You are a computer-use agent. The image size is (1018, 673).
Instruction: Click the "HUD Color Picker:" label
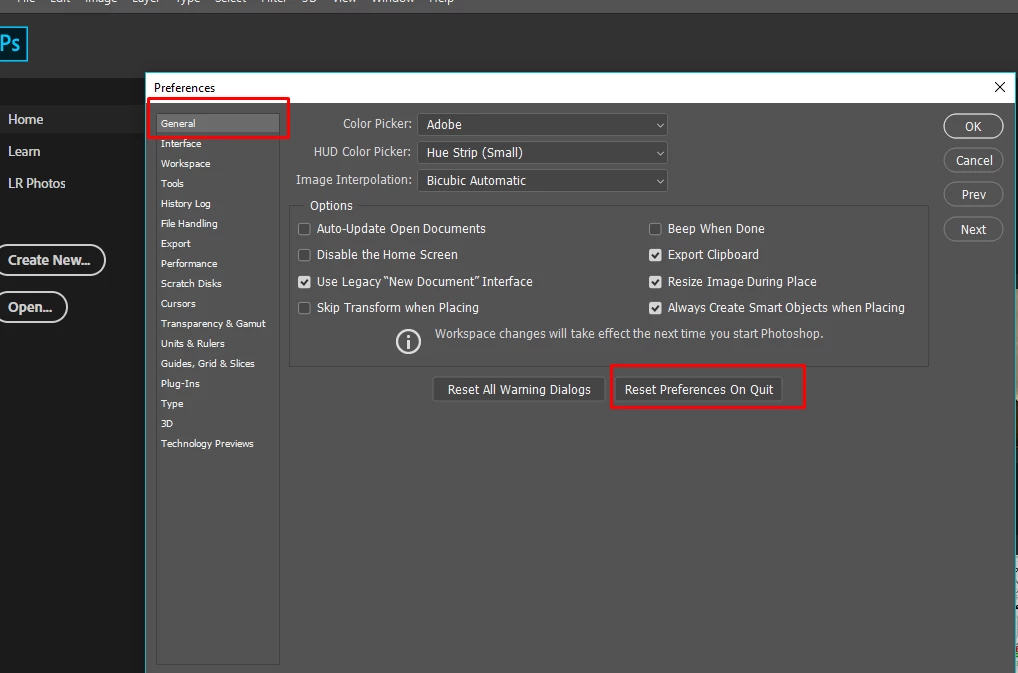[362, 152]
